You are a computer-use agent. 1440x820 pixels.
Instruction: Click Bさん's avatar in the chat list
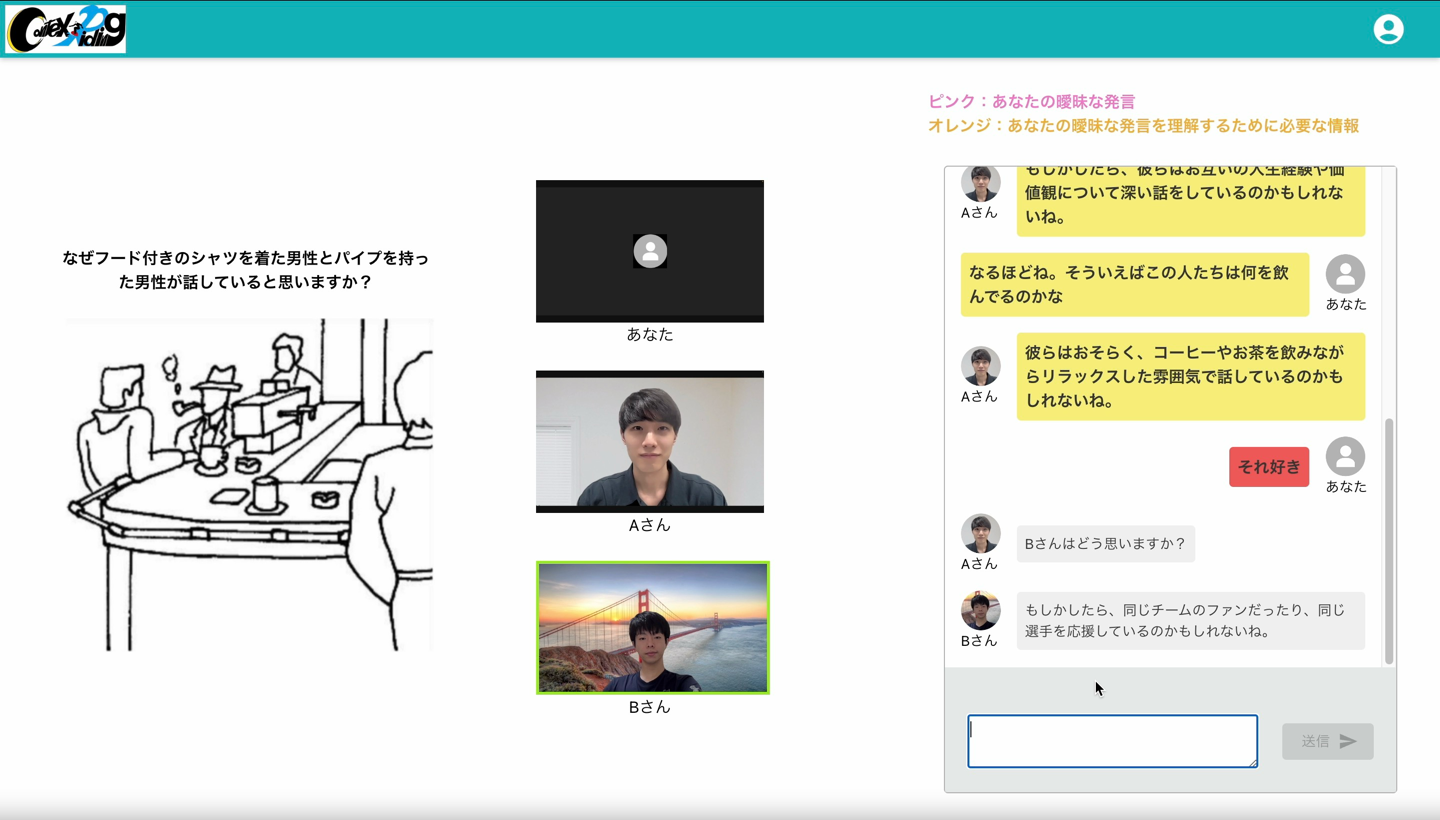point(980,611)
